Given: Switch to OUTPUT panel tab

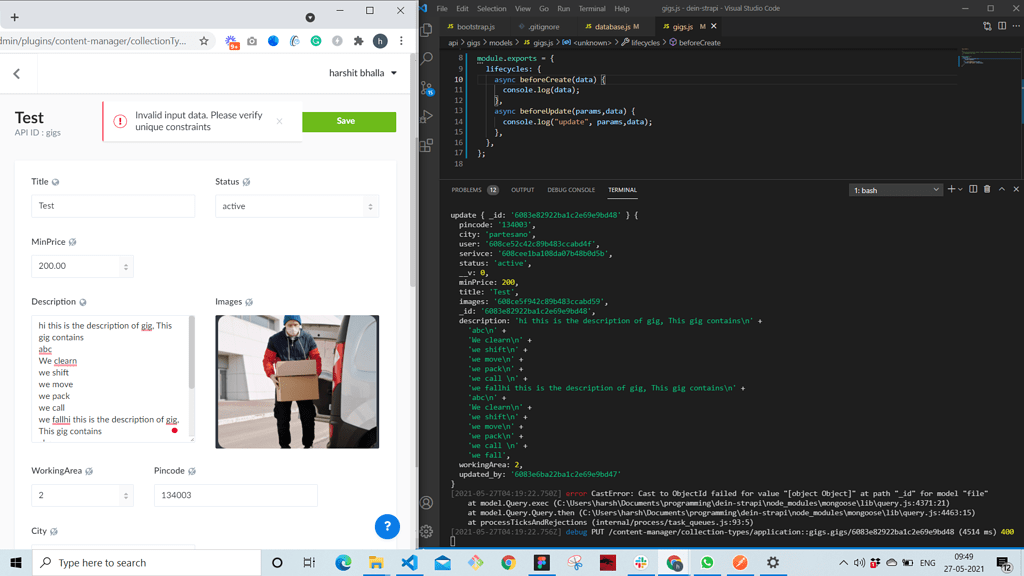Looking at the screenshot, I should pos(522,190).
